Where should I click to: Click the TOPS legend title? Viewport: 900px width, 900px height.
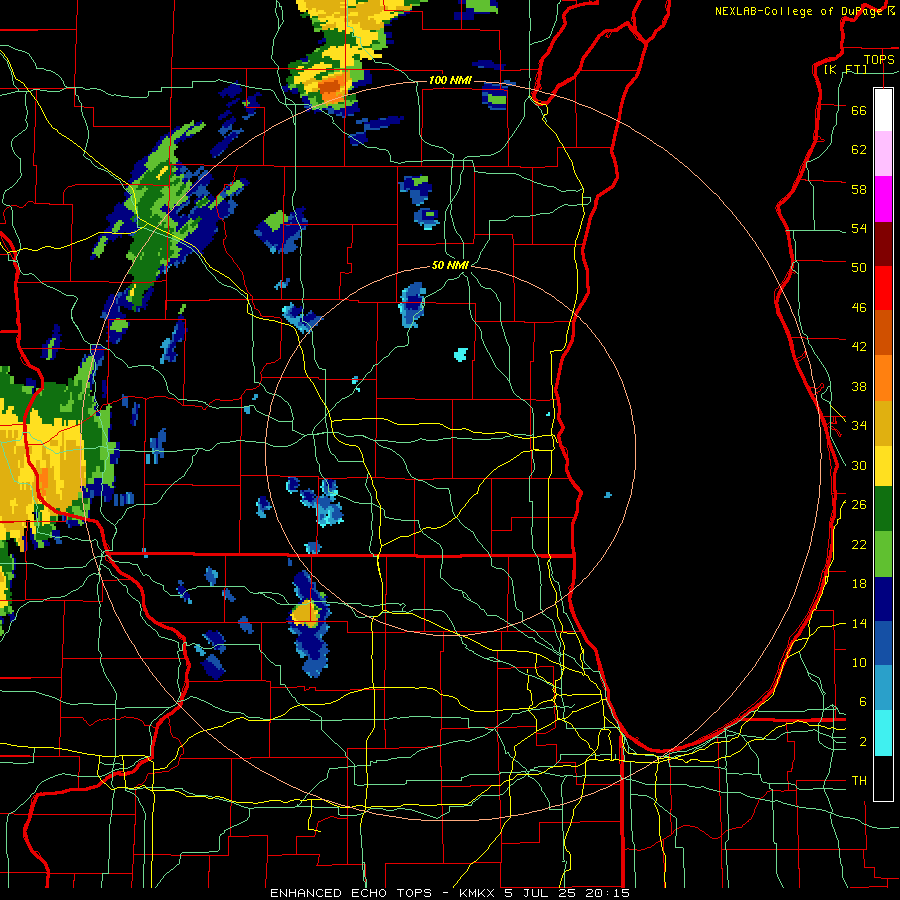[x=879, y=59]
